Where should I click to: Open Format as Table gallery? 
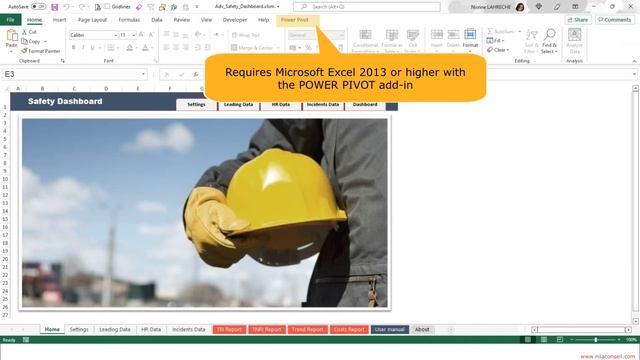[x=392, y=41]
